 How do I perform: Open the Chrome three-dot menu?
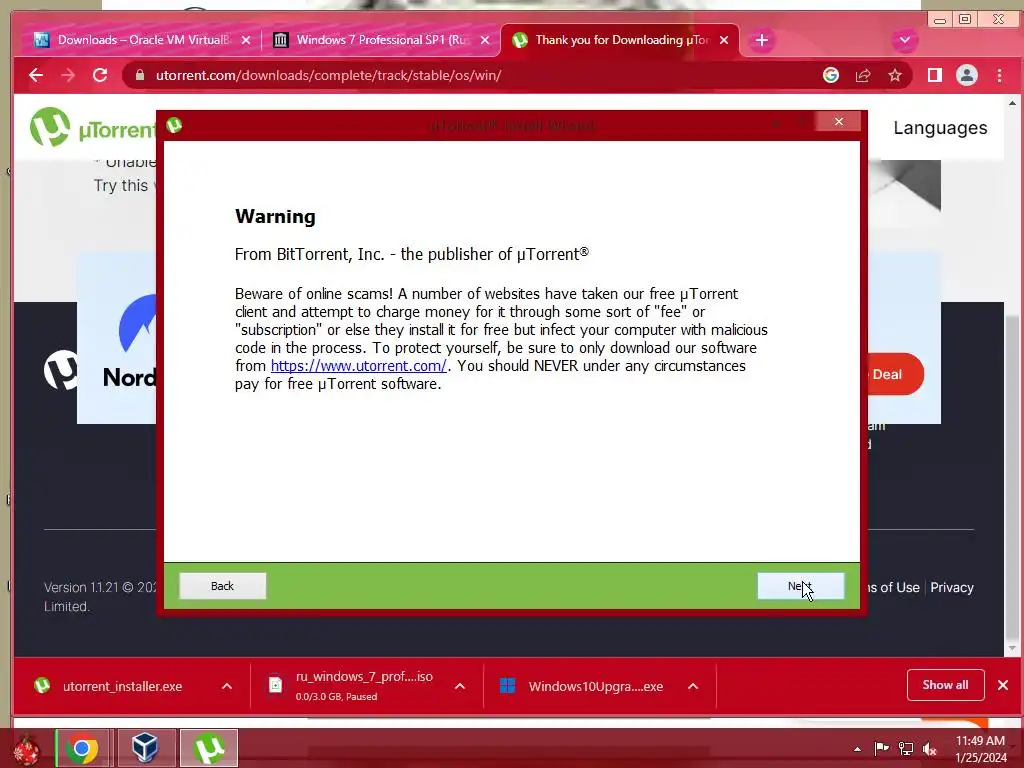click(x=999, y=75)
